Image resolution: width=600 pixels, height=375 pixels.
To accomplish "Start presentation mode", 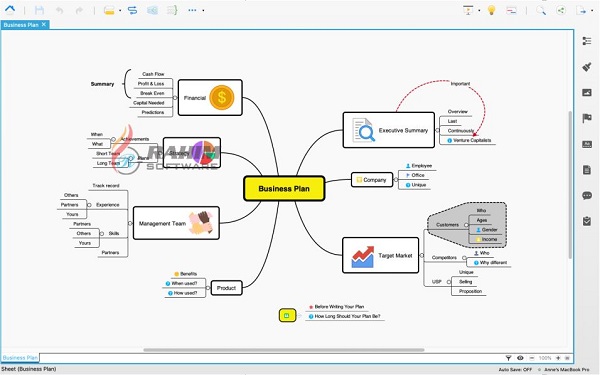I will pos(468,10).
